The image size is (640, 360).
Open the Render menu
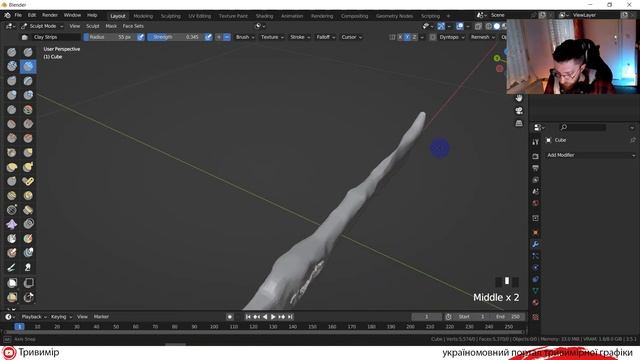click(x=50, y=15)
